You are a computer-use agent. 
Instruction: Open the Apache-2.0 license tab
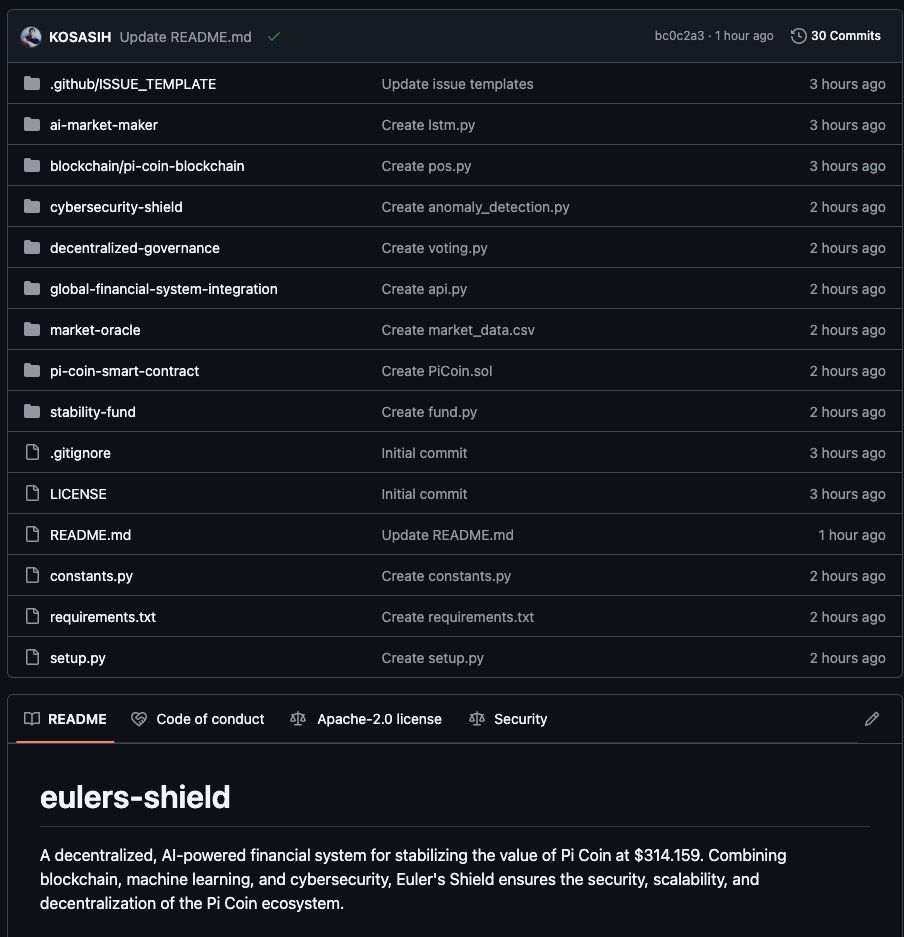tap(366, 719)
